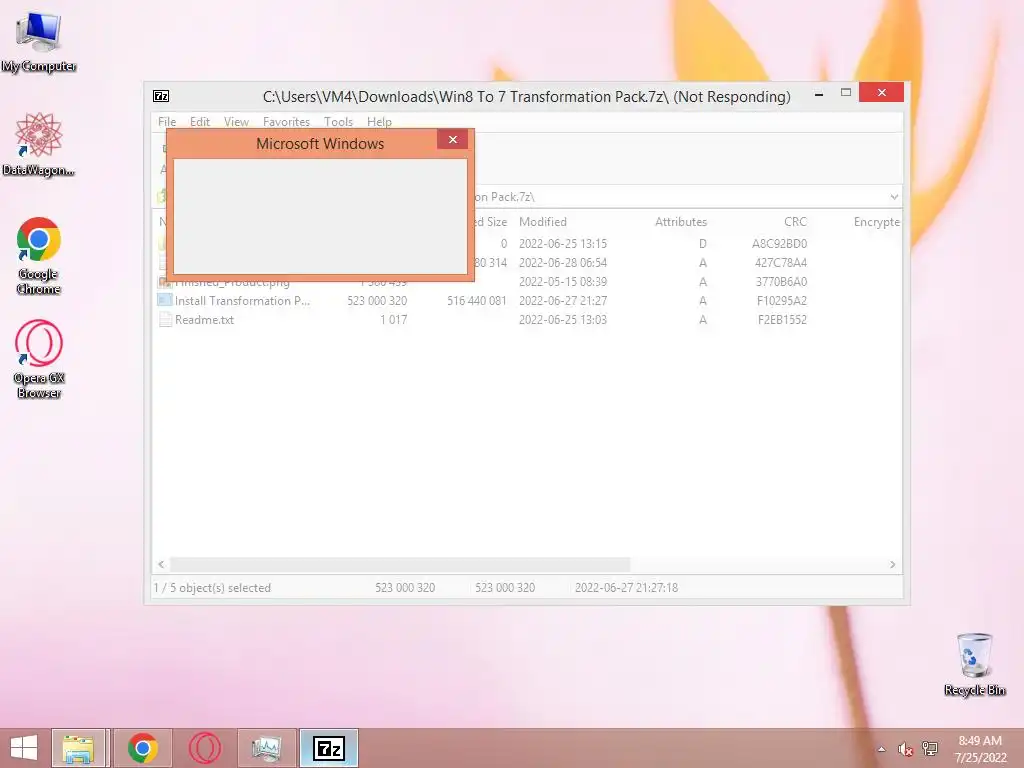This screenshot has width=1024, height=768.
Task: Click the Windows Start button
Action: pos(24,748)
